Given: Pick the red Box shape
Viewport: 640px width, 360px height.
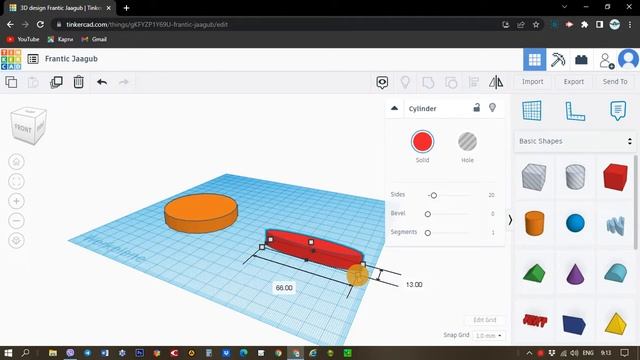Looking at the screenshot, I should click(615, 177).
